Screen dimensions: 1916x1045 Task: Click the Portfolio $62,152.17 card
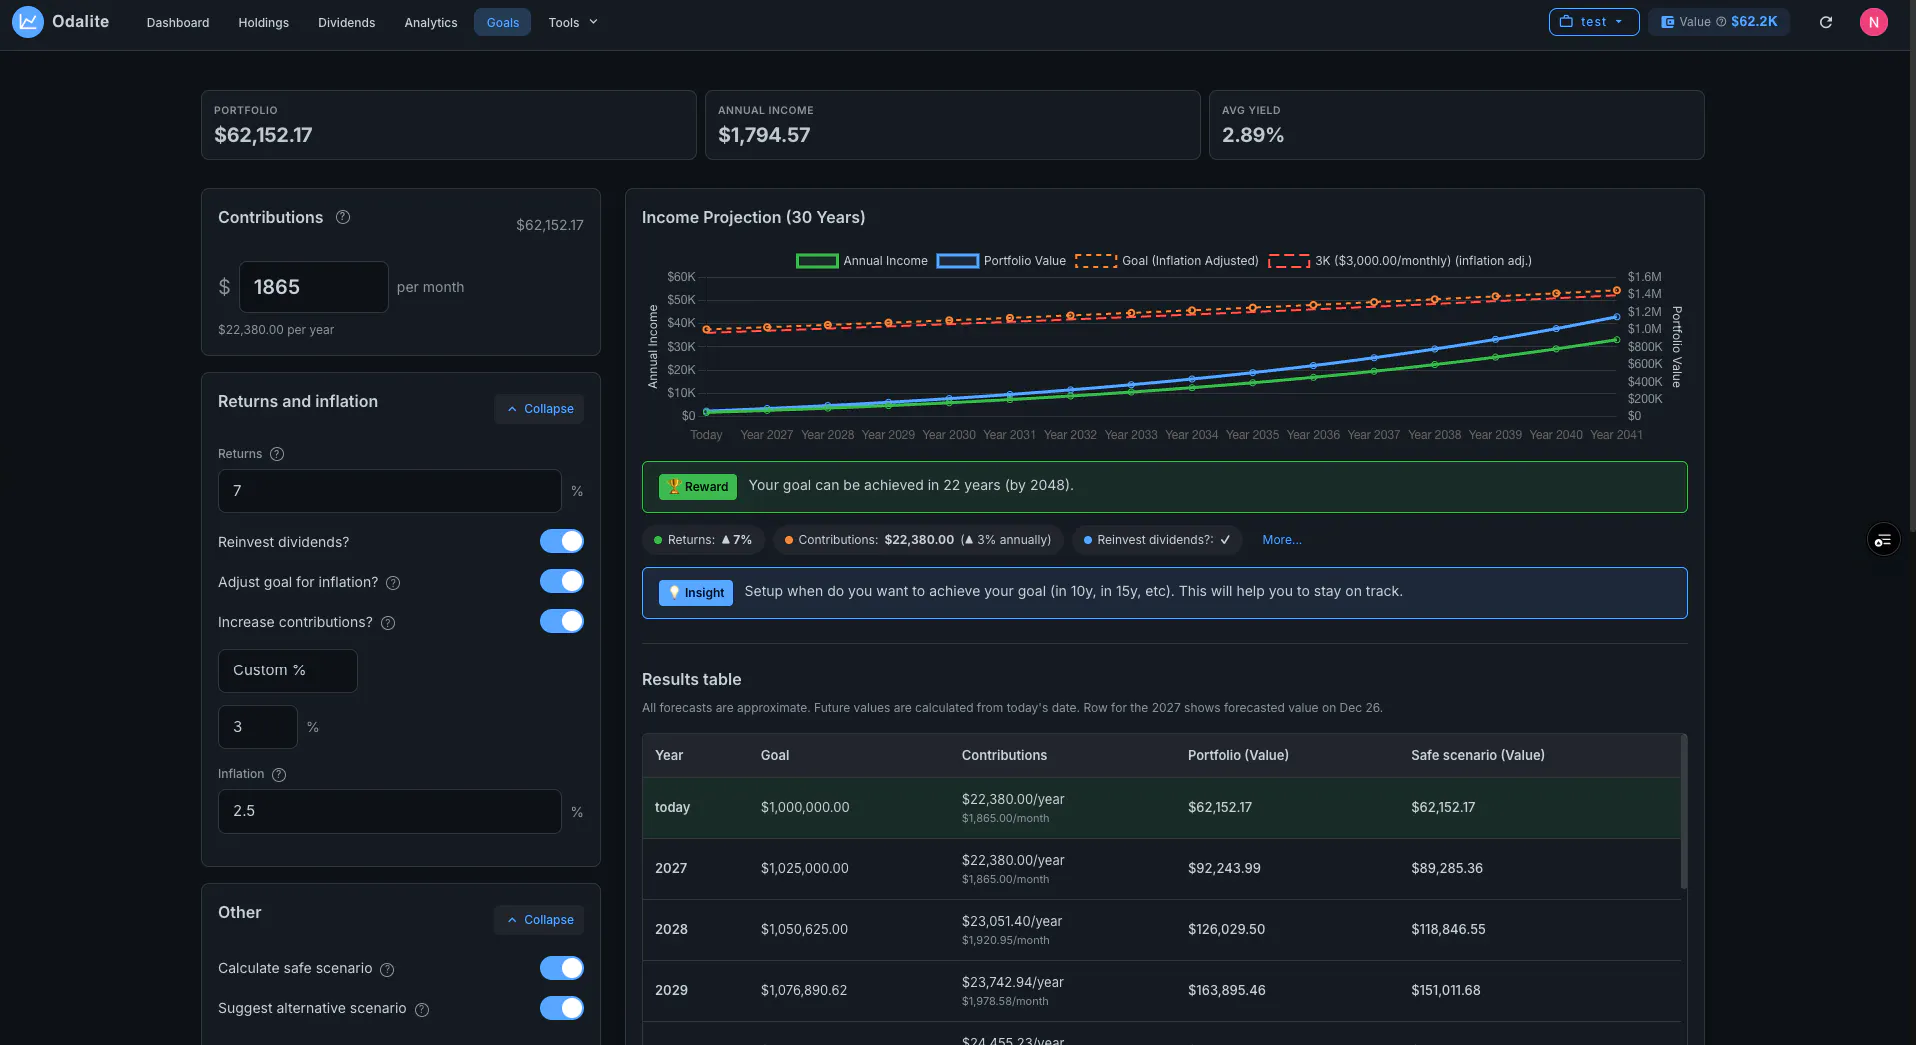449,125
